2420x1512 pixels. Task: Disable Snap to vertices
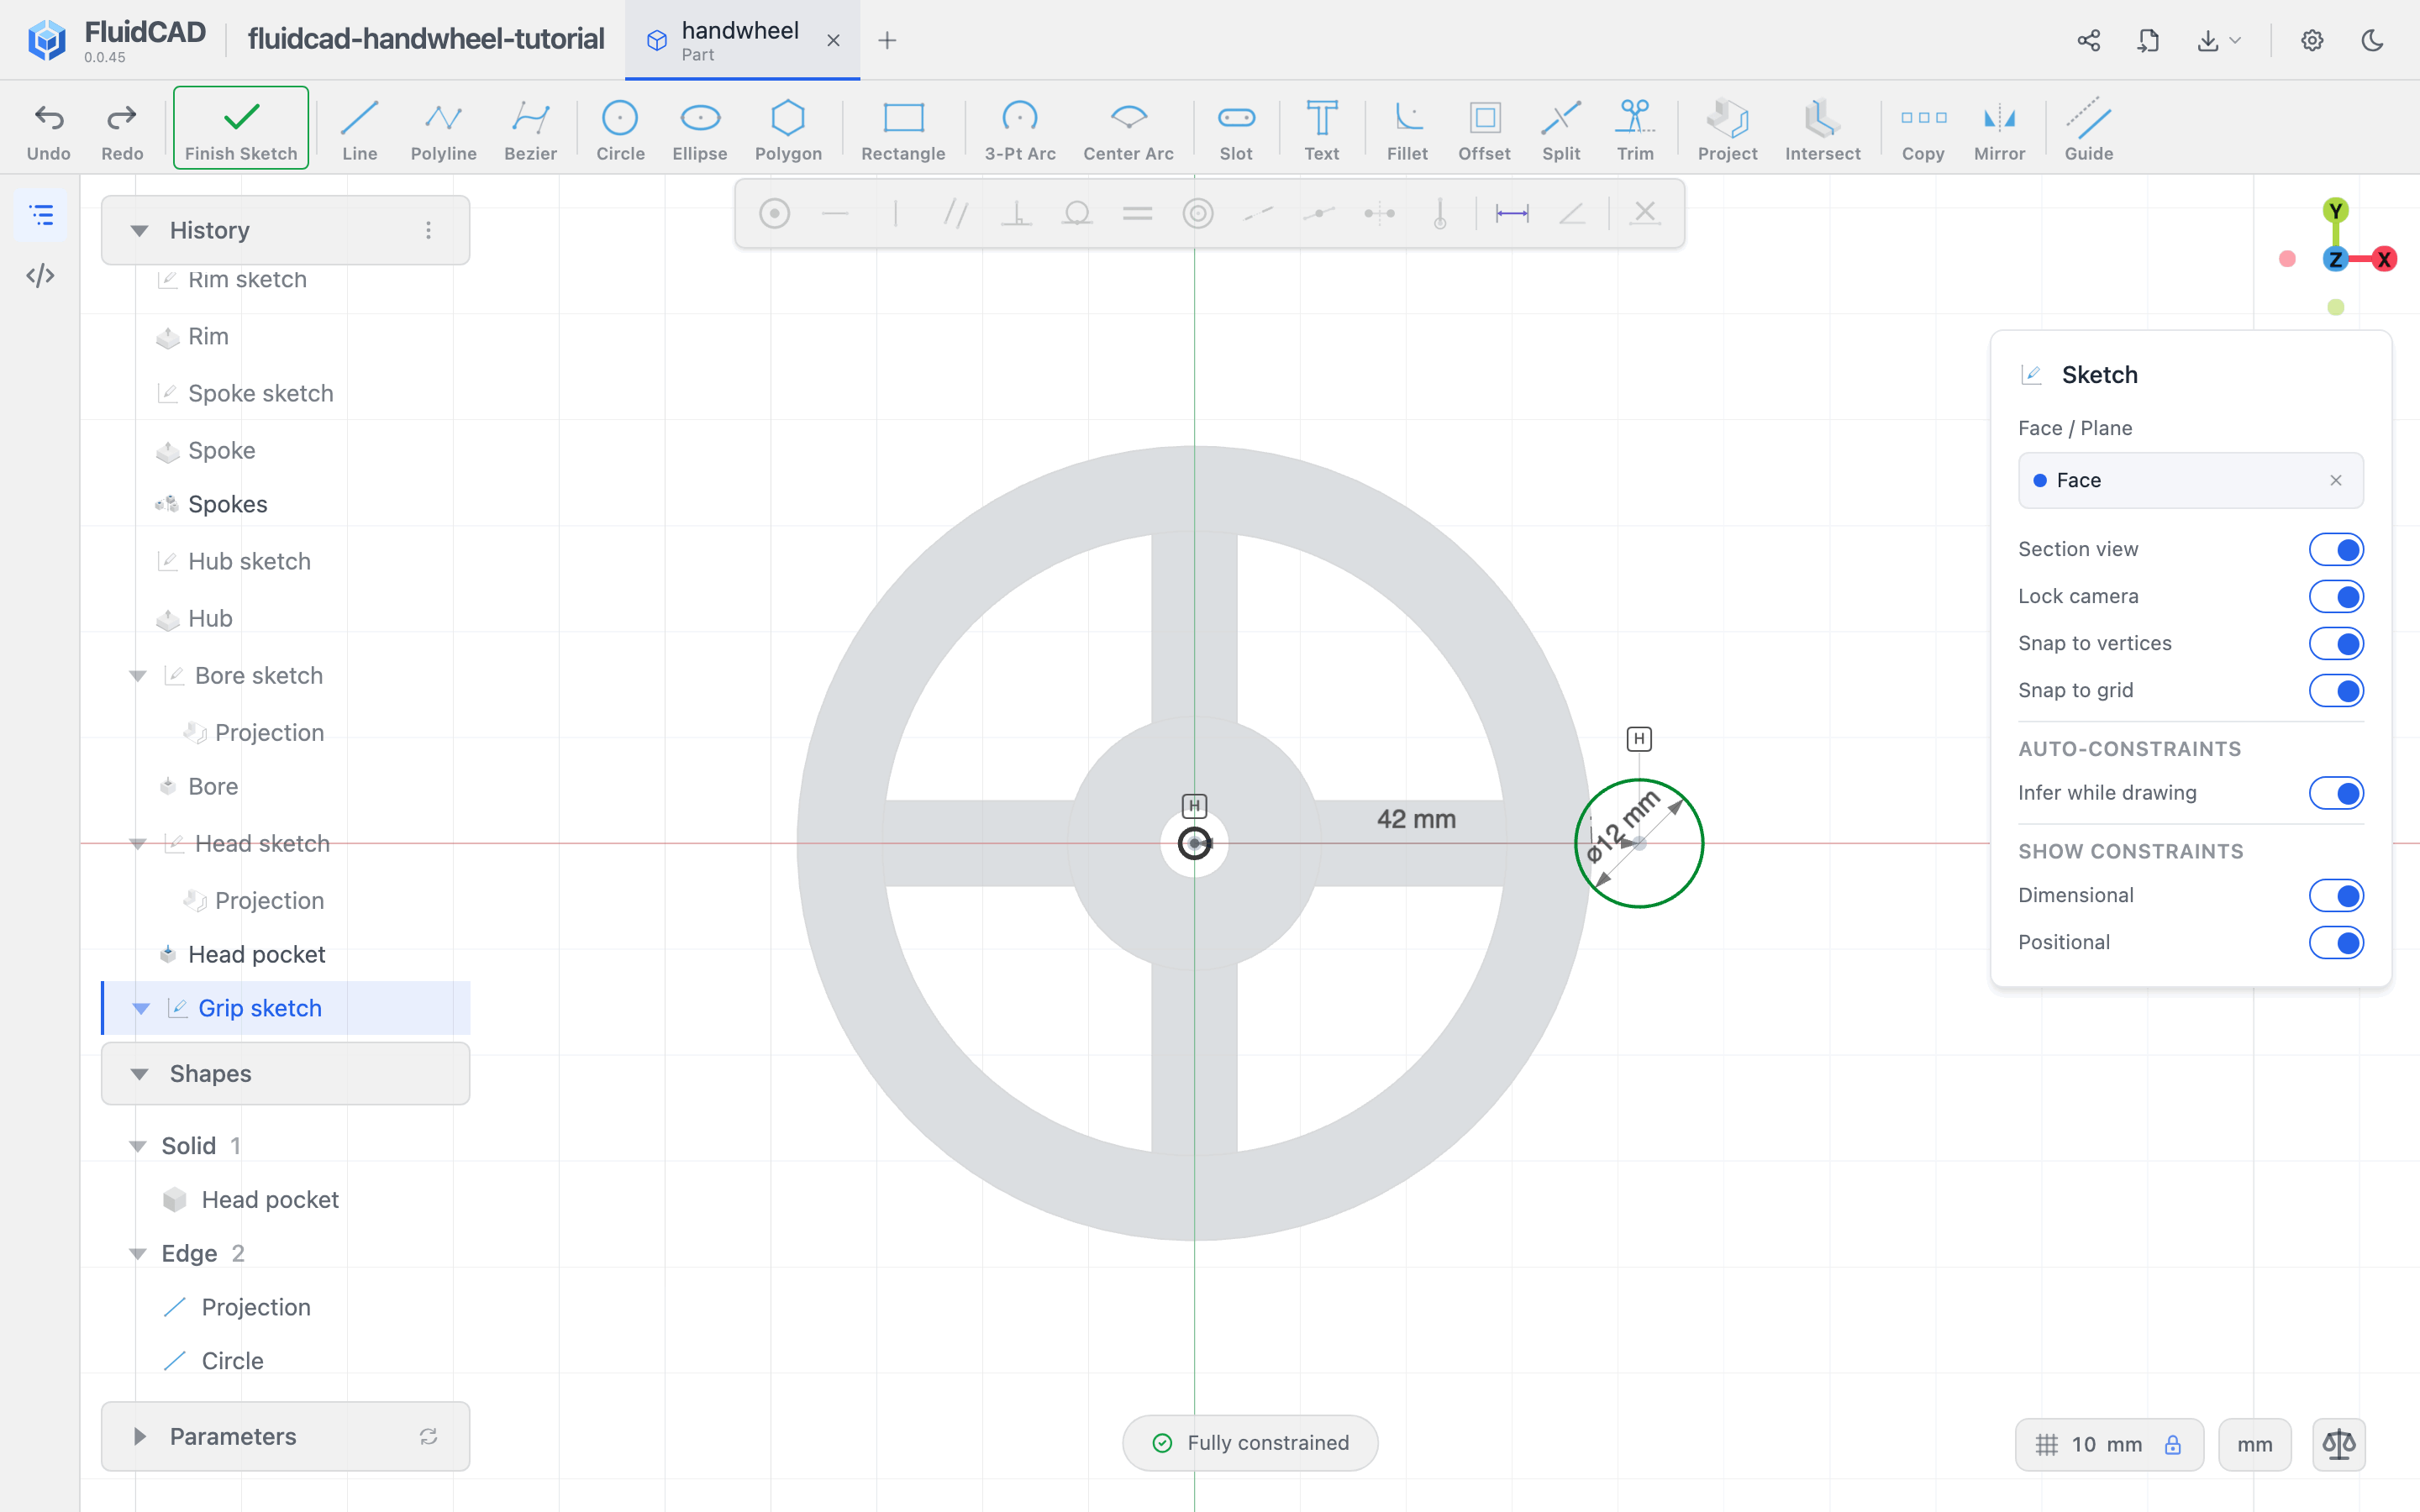[x=2336, y=643]
